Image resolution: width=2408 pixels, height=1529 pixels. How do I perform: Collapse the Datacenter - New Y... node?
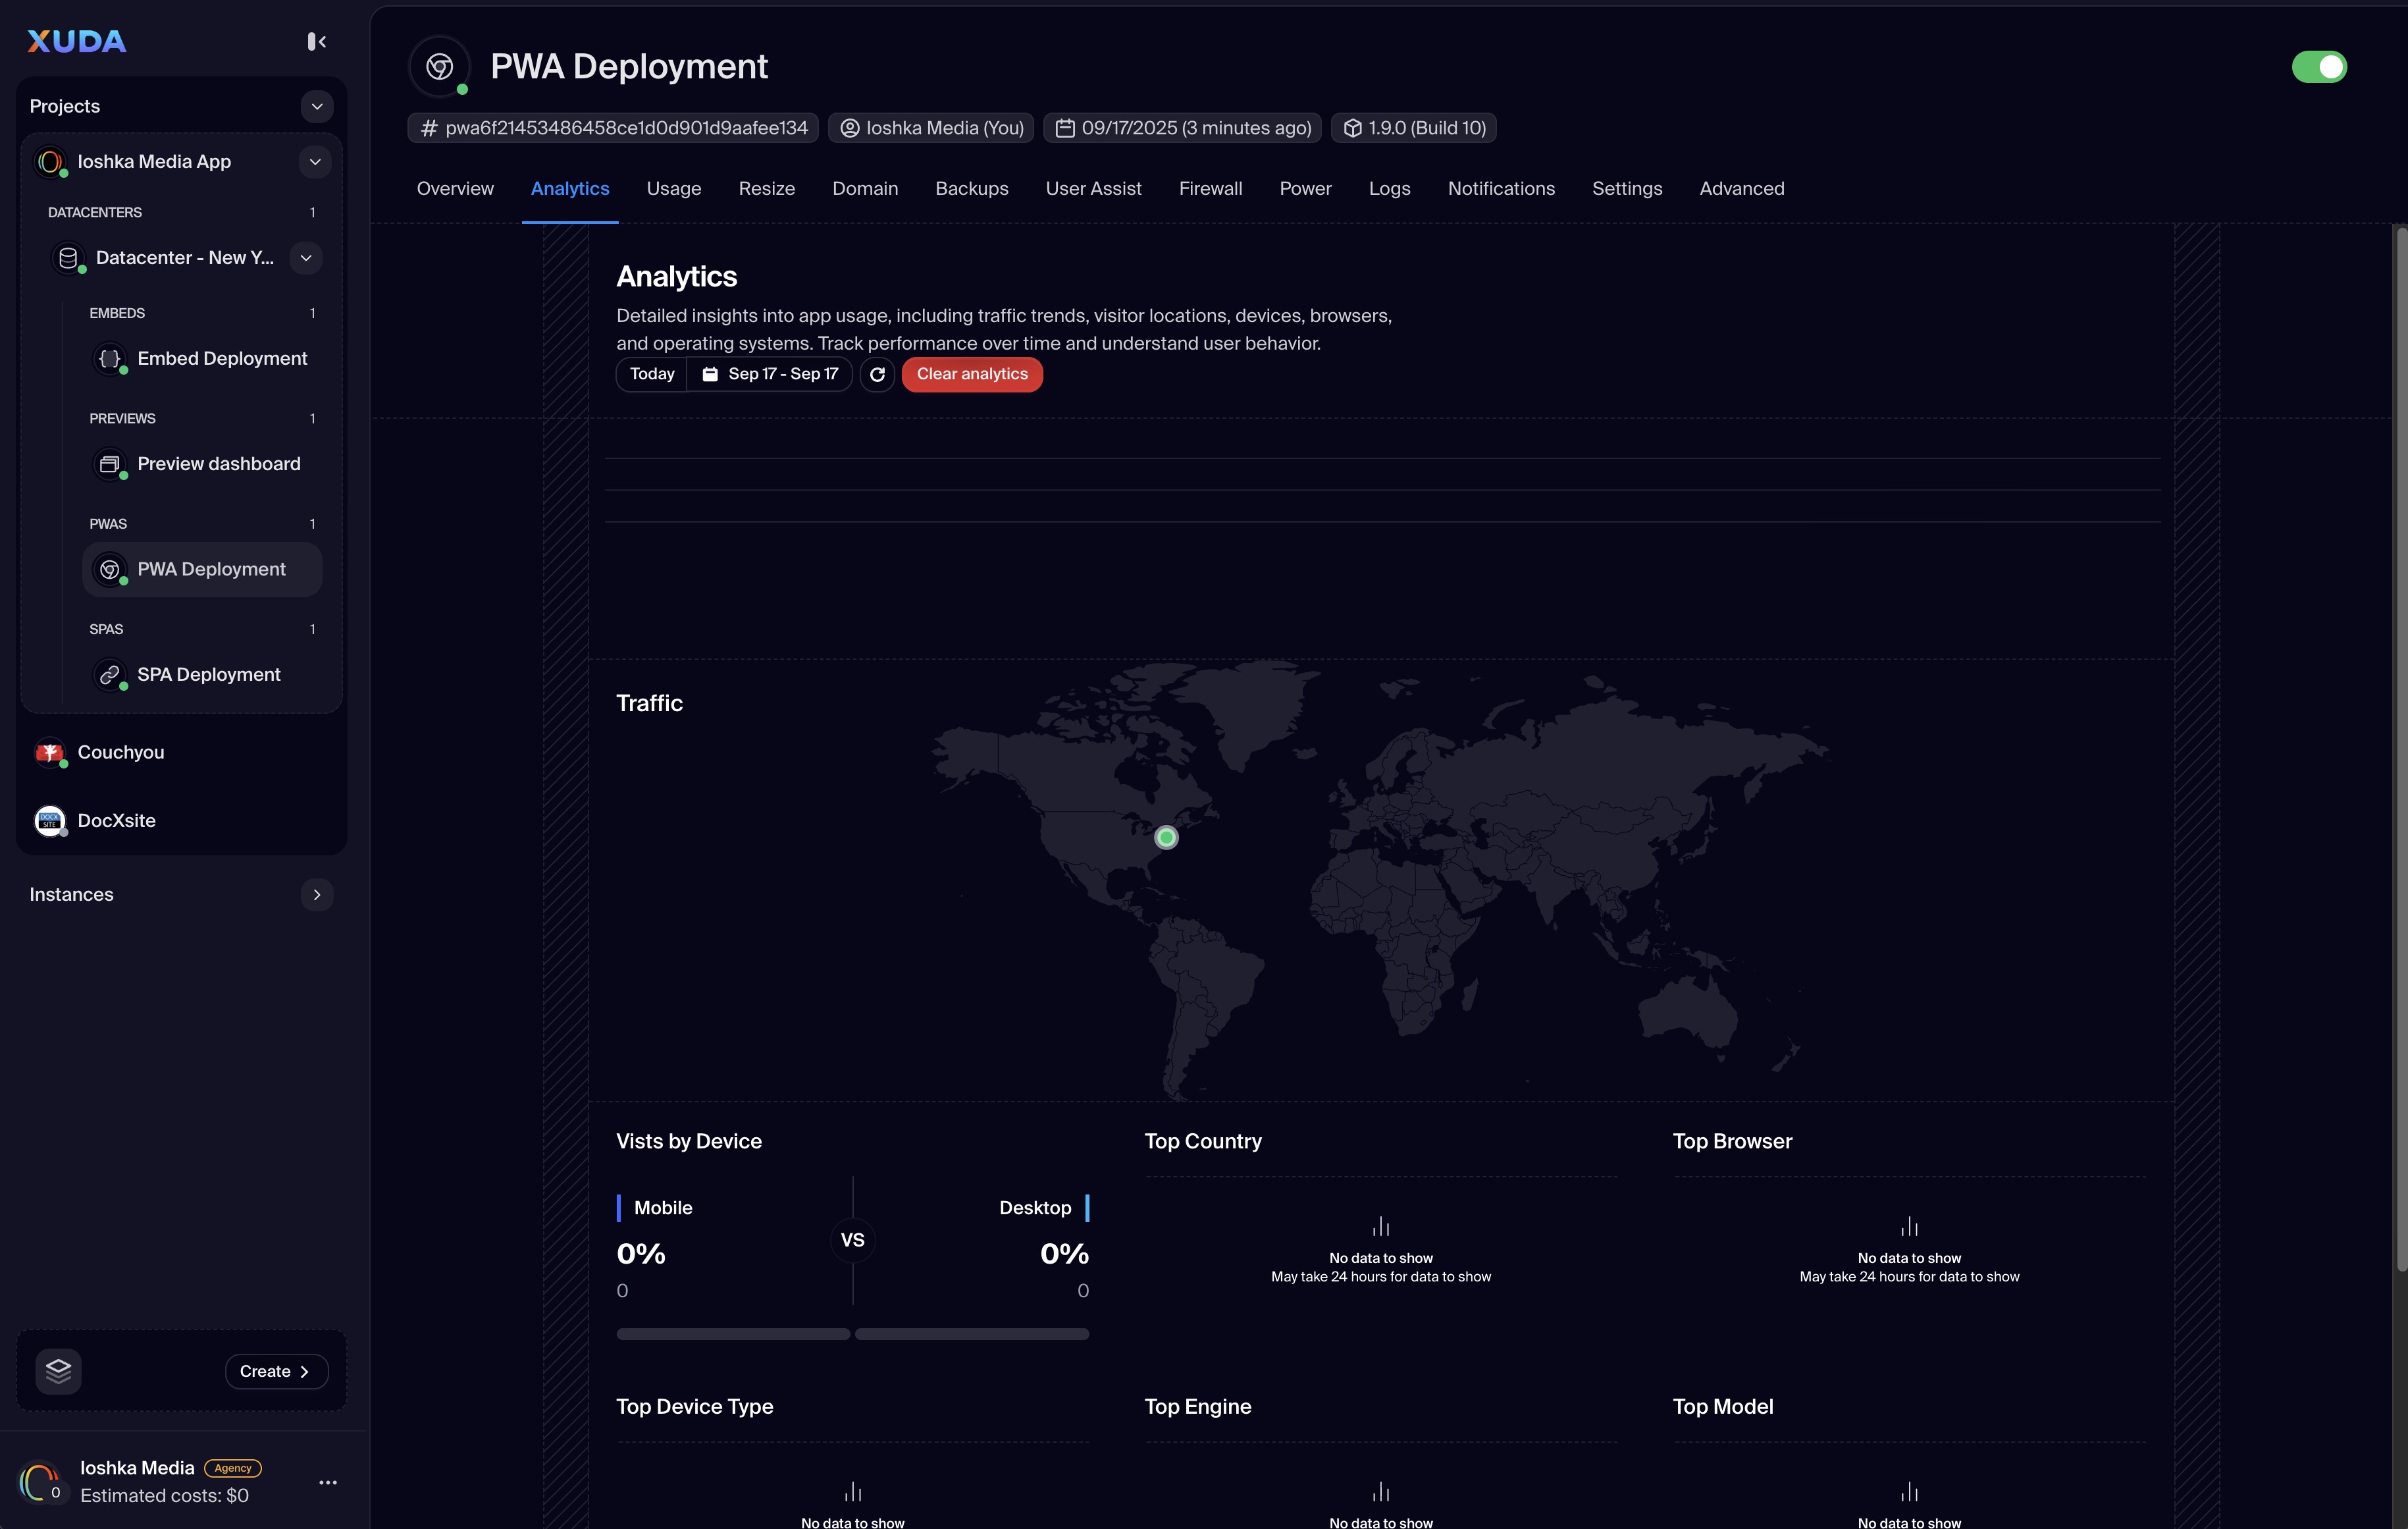click(306, 258)
